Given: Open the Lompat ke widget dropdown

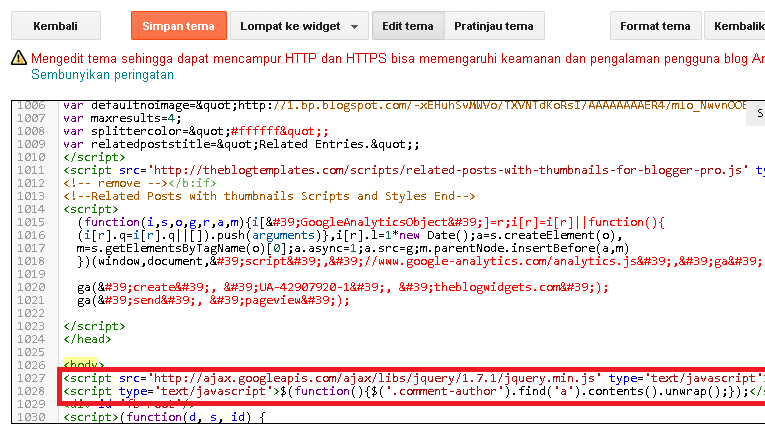Looking at the screenshot, I should click(299, 26).
